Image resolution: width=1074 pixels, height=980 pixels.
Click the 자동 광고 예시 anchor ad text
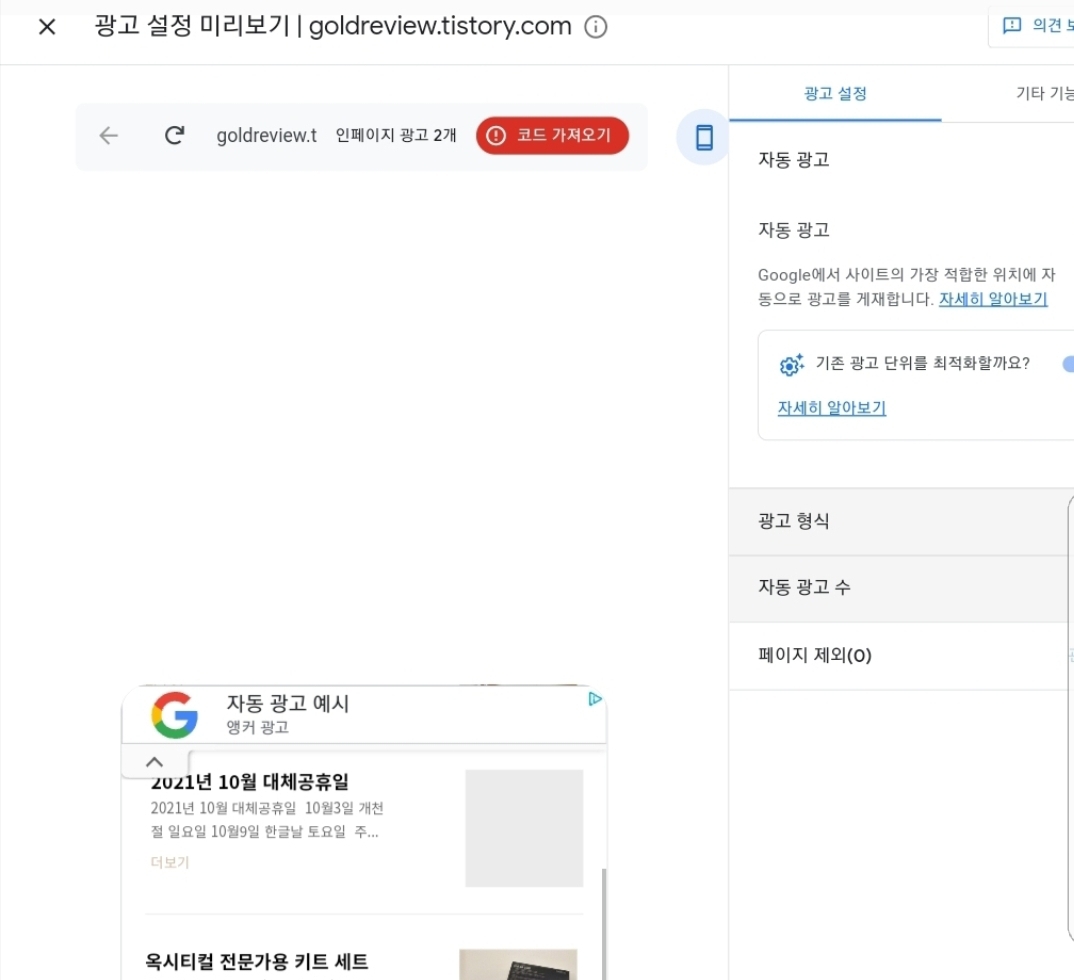point(288,703)
